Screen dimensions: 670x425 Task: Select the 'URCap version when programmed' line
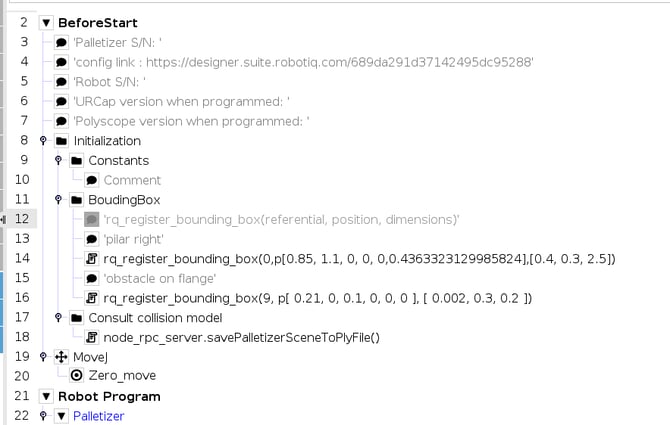point(181,101)
